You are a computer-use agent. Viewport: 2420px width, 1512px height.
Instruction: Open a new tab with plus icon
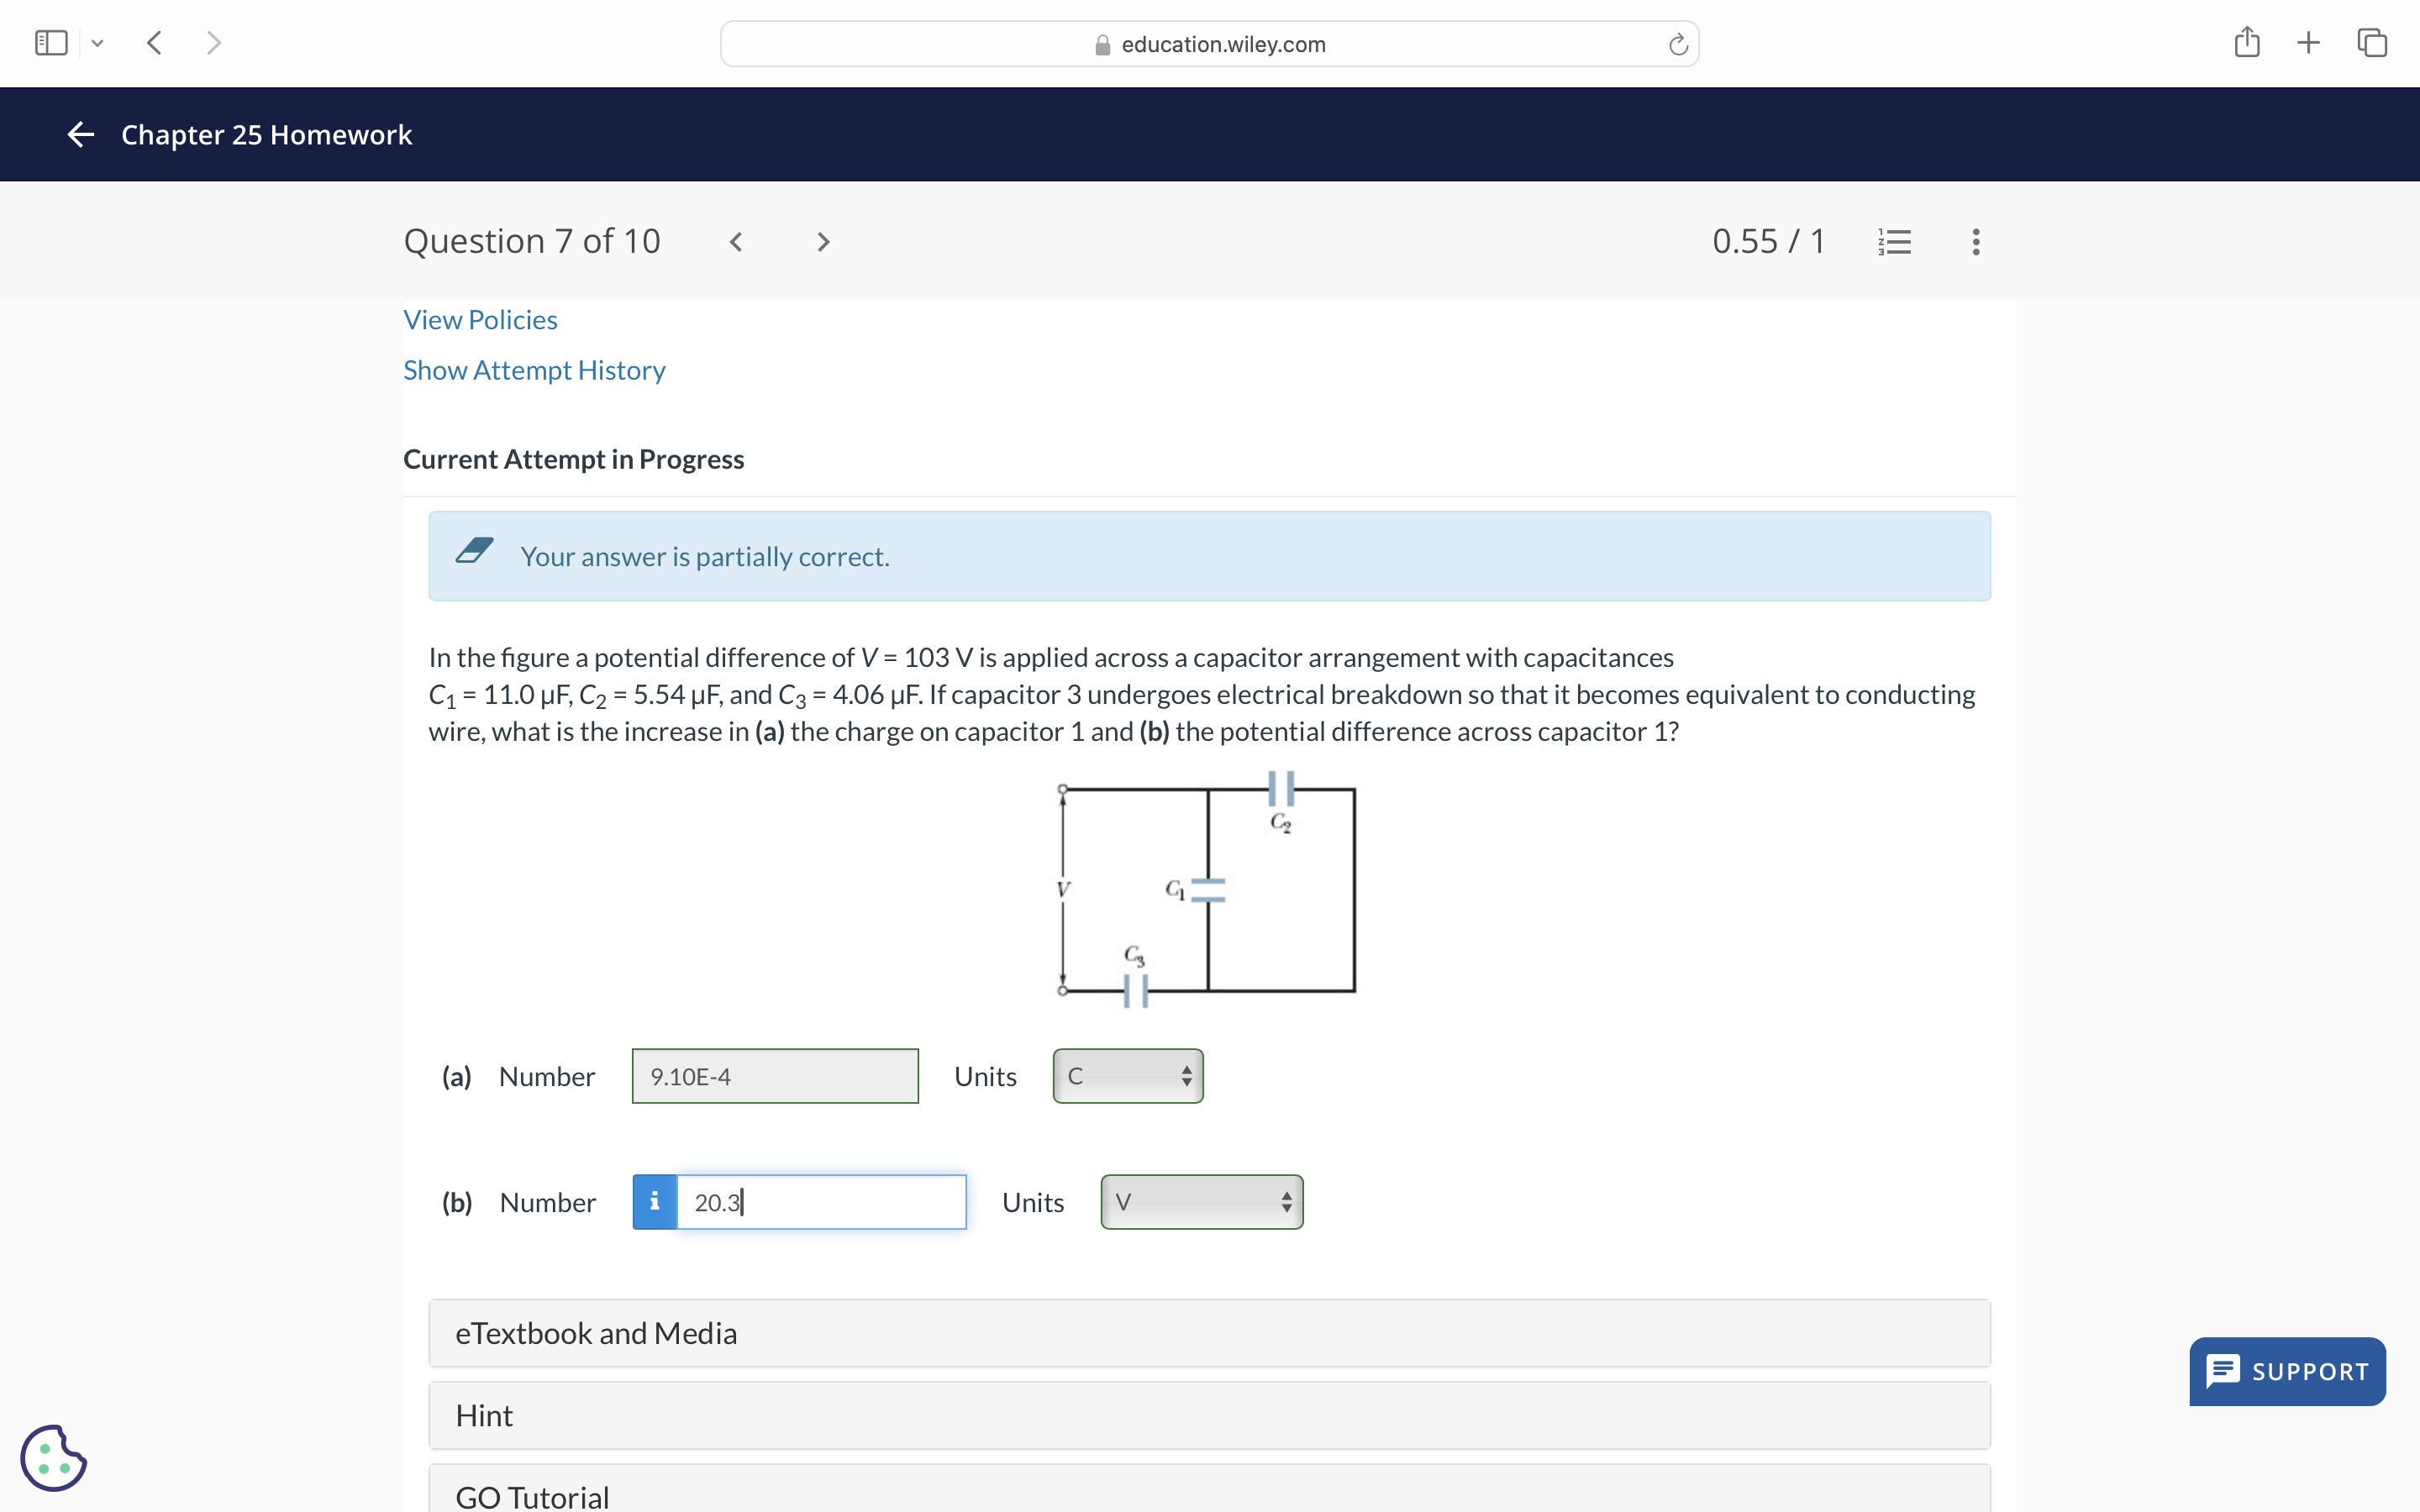[x=2308, y=43]
